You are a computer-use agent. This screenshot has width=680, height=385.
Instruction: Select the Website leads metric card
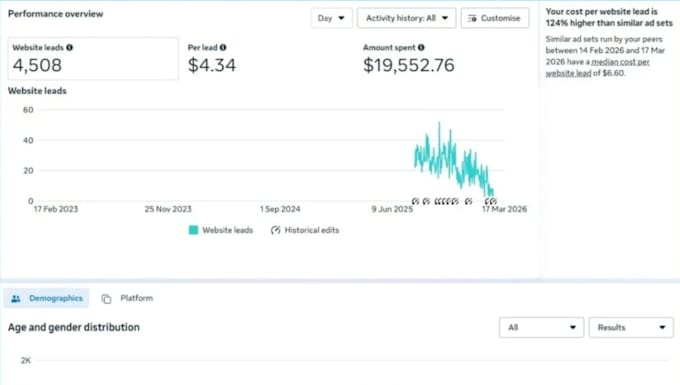[93, 59]
